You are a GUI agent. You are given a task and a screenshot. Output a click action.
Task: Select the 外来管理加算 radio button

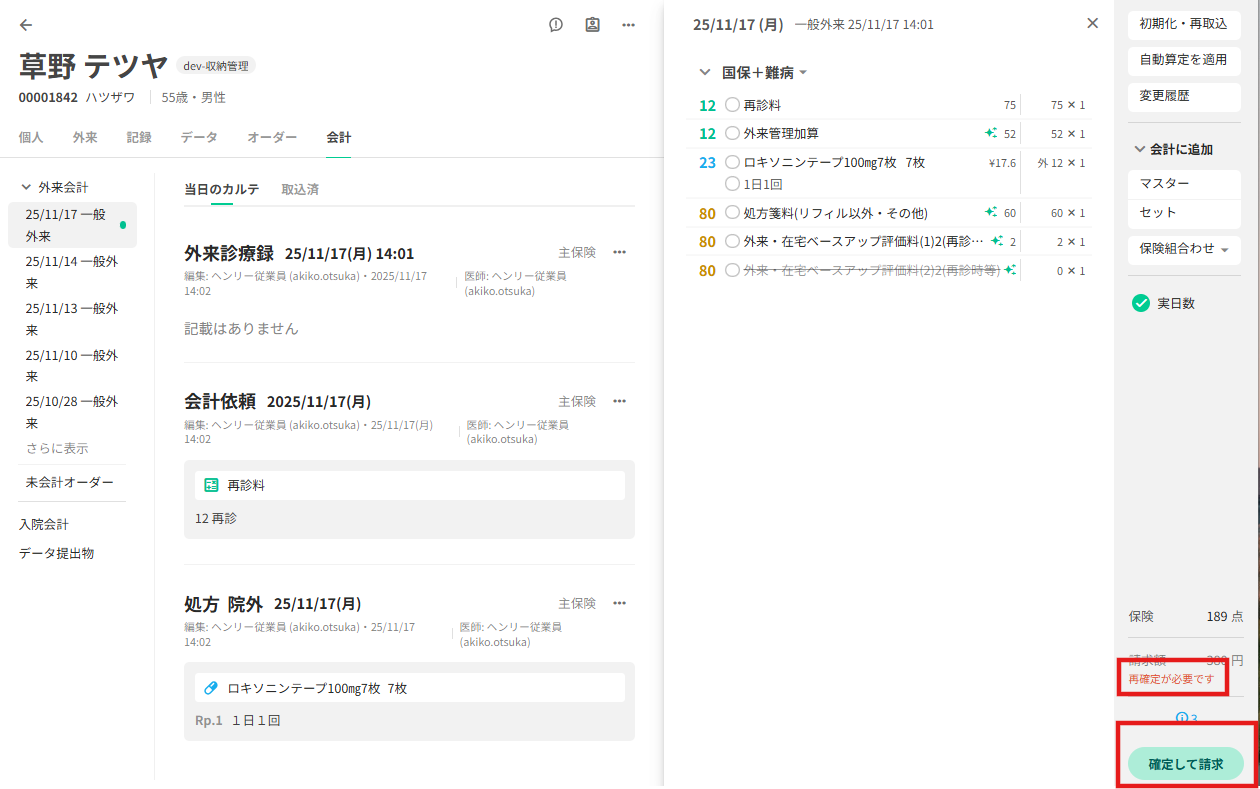(x=733, y=133)
